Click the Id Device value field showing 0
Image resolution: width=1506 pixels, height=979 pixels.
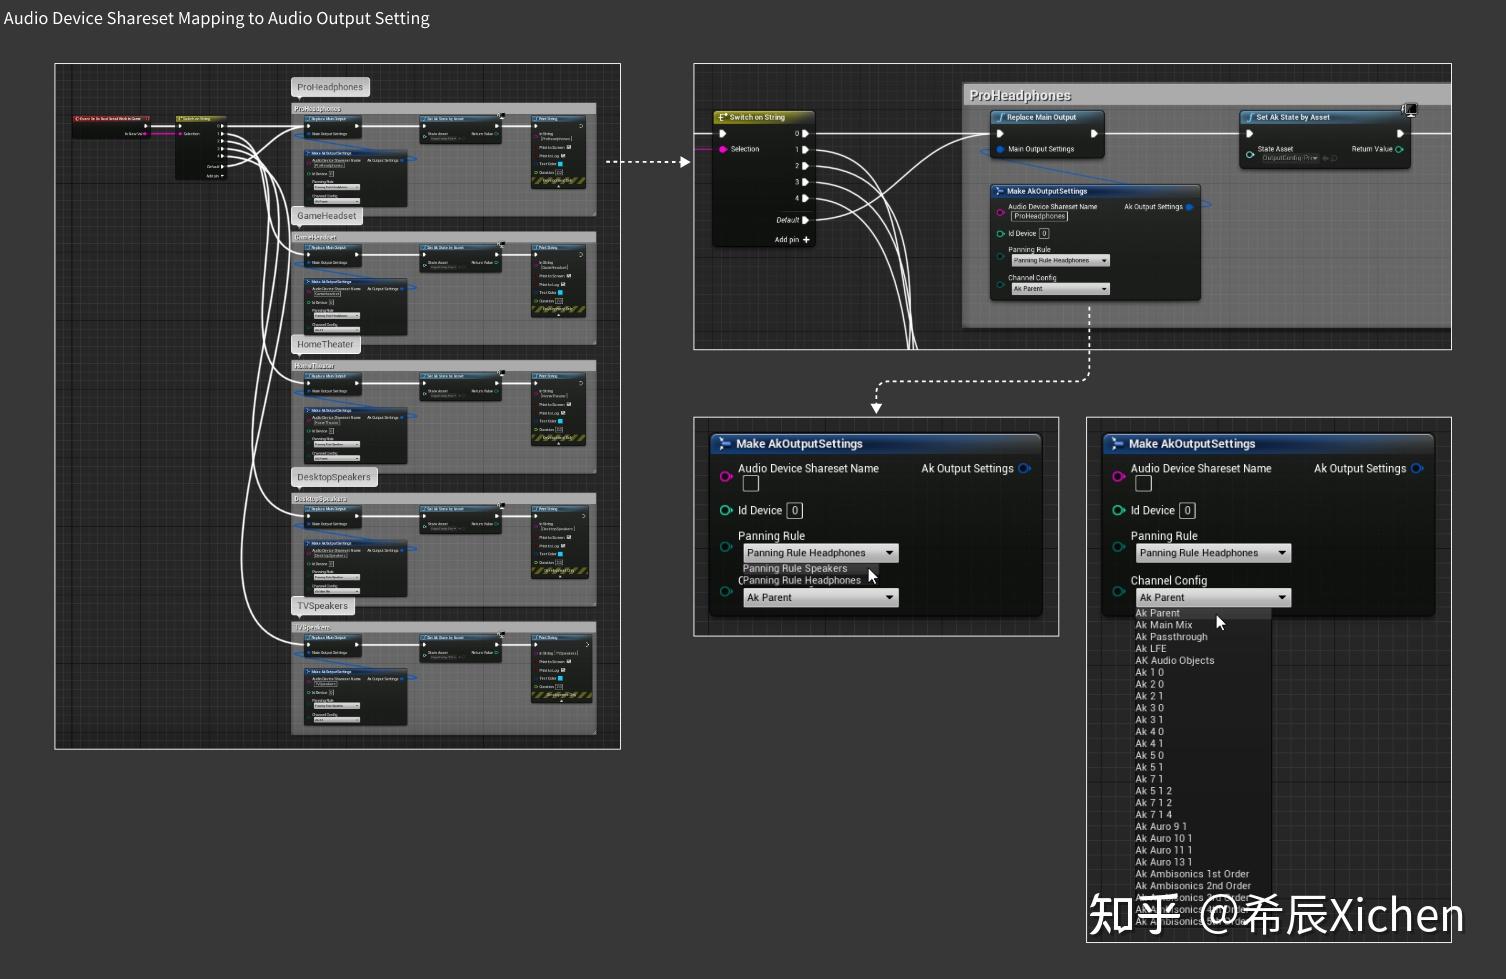[795, 510]
